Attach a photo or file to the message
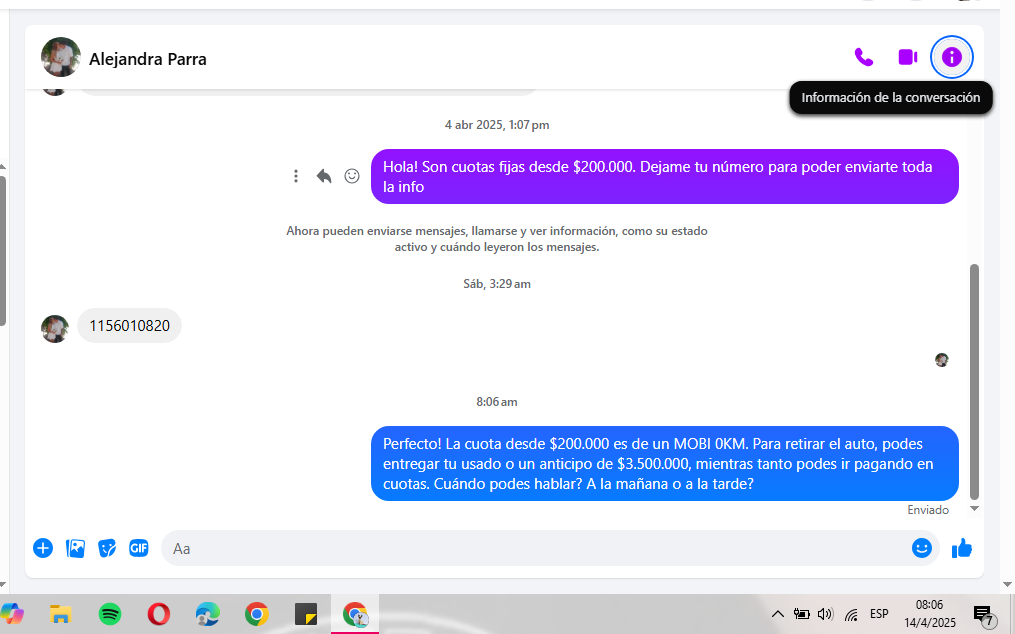The height and width of the screenshot is (634, 1015). (75, 549)
